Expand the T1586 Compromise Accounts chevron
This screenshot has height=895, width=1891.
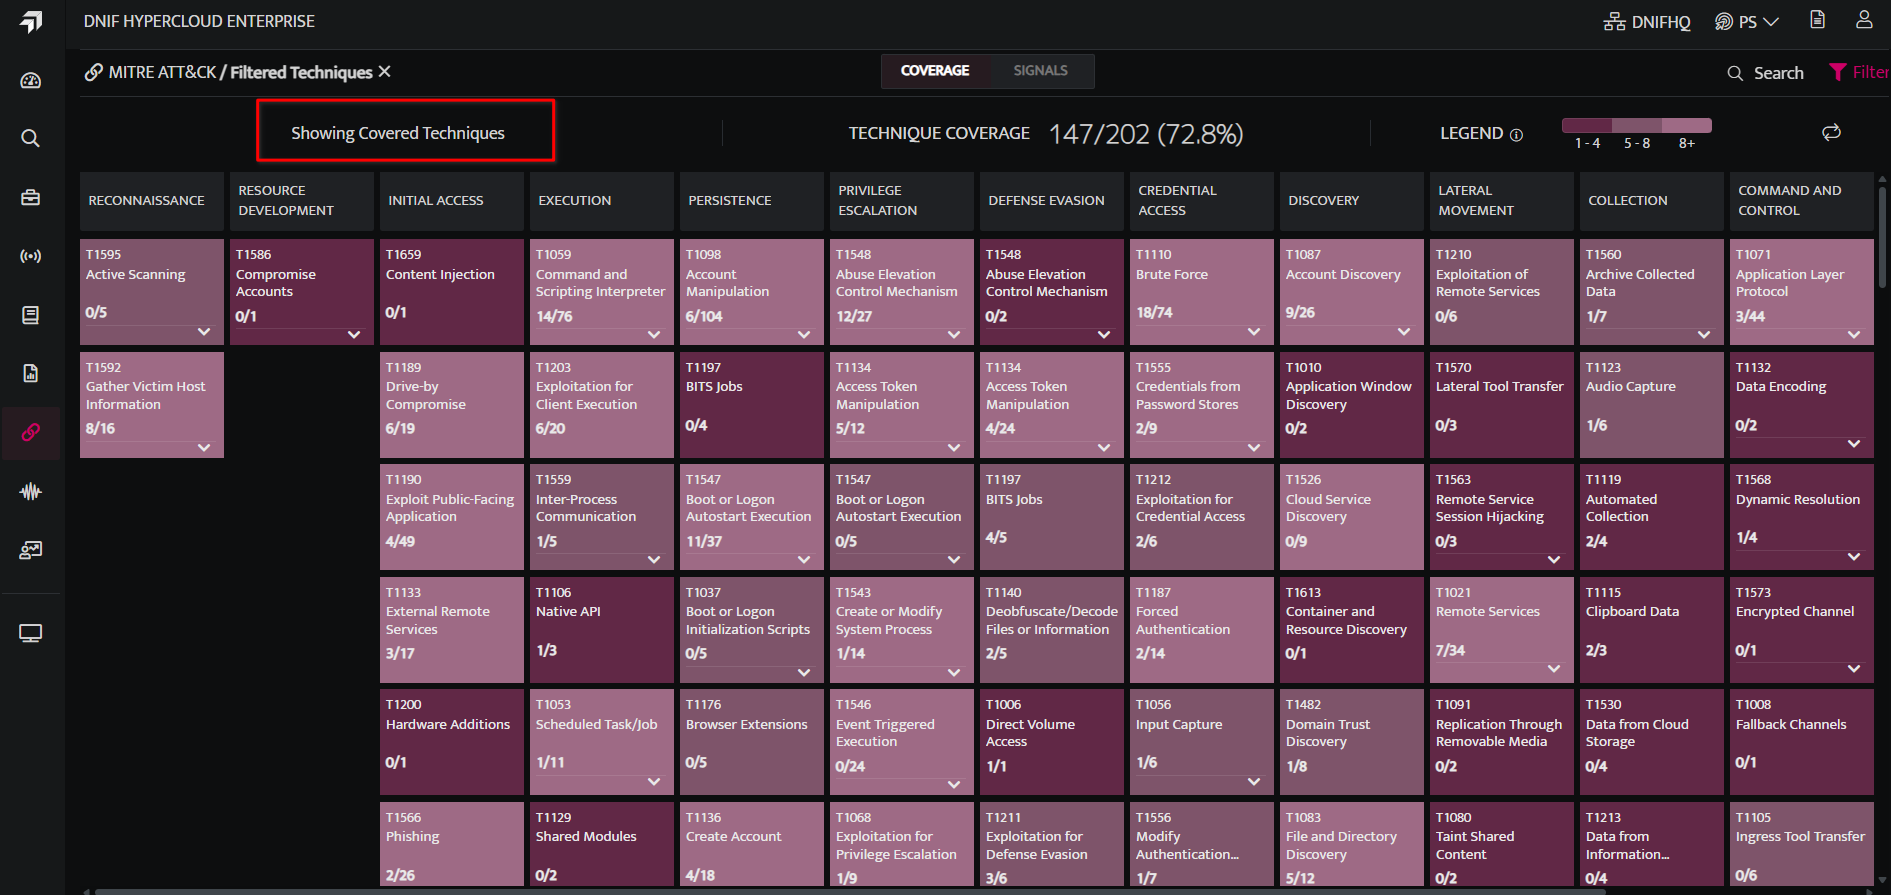click(x=354, y=335)
